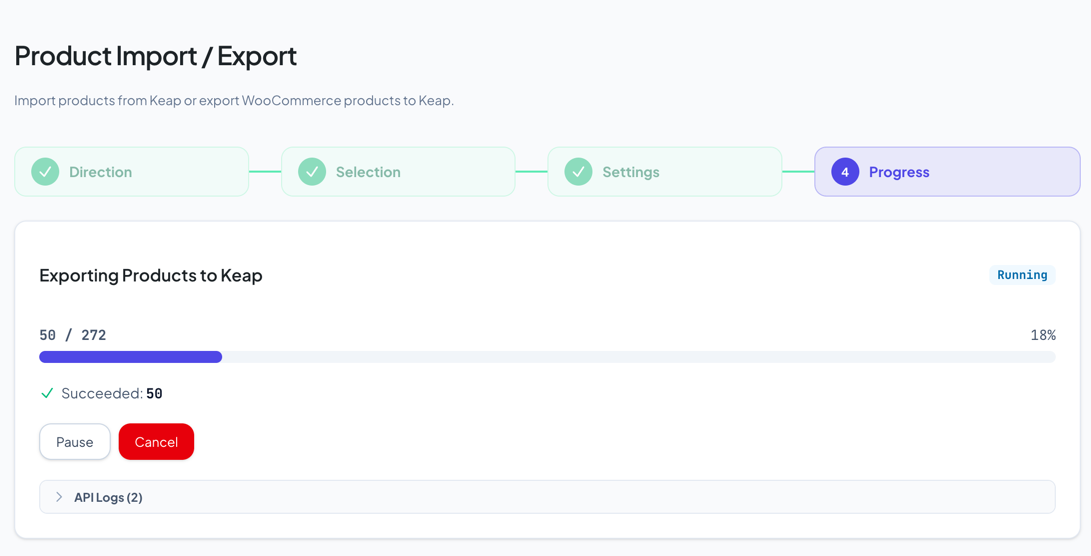
Task: Click the number 4 step circle
Action: point(845,172)
